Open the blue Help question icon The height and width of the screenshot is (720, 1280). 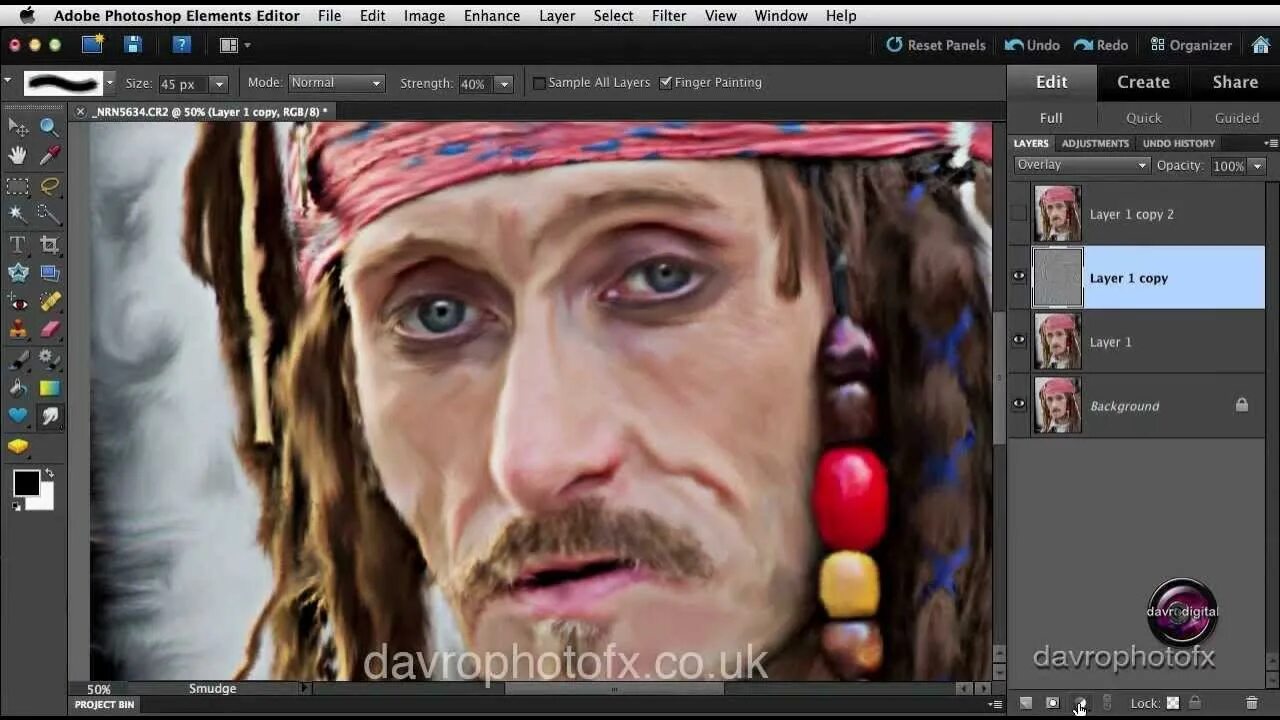pyautogui.click(x=181, y=44)
